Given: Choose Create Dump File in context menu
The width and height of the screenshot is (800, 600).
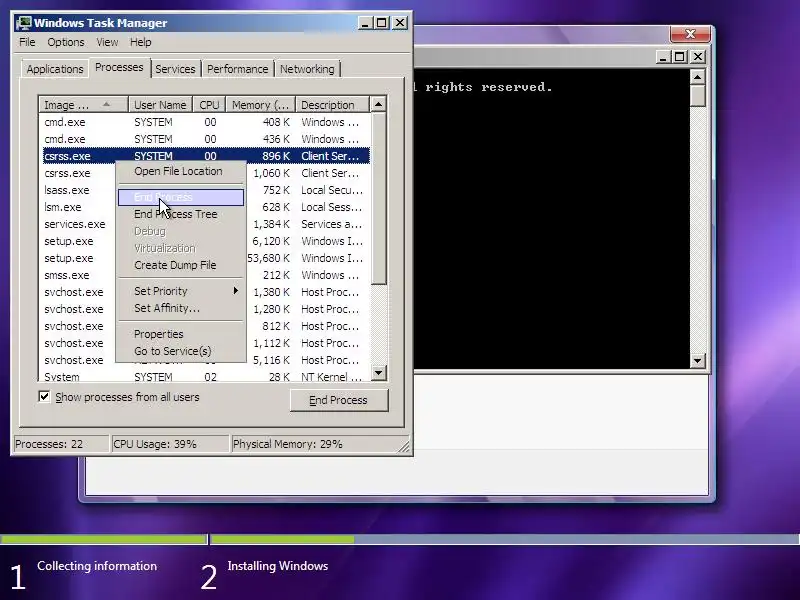Looking at the screenshot, I should pyautogui.click(x=181, y=265).
